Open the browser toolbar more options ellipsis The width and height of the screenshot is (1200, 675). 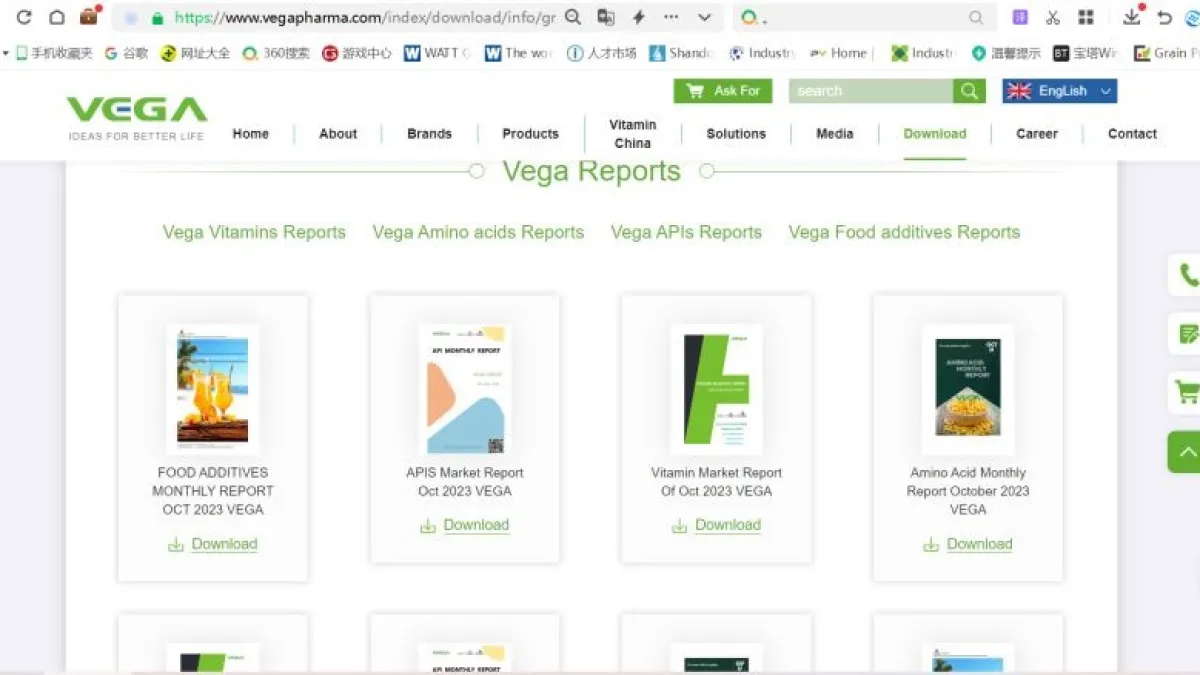coord(671,17)
